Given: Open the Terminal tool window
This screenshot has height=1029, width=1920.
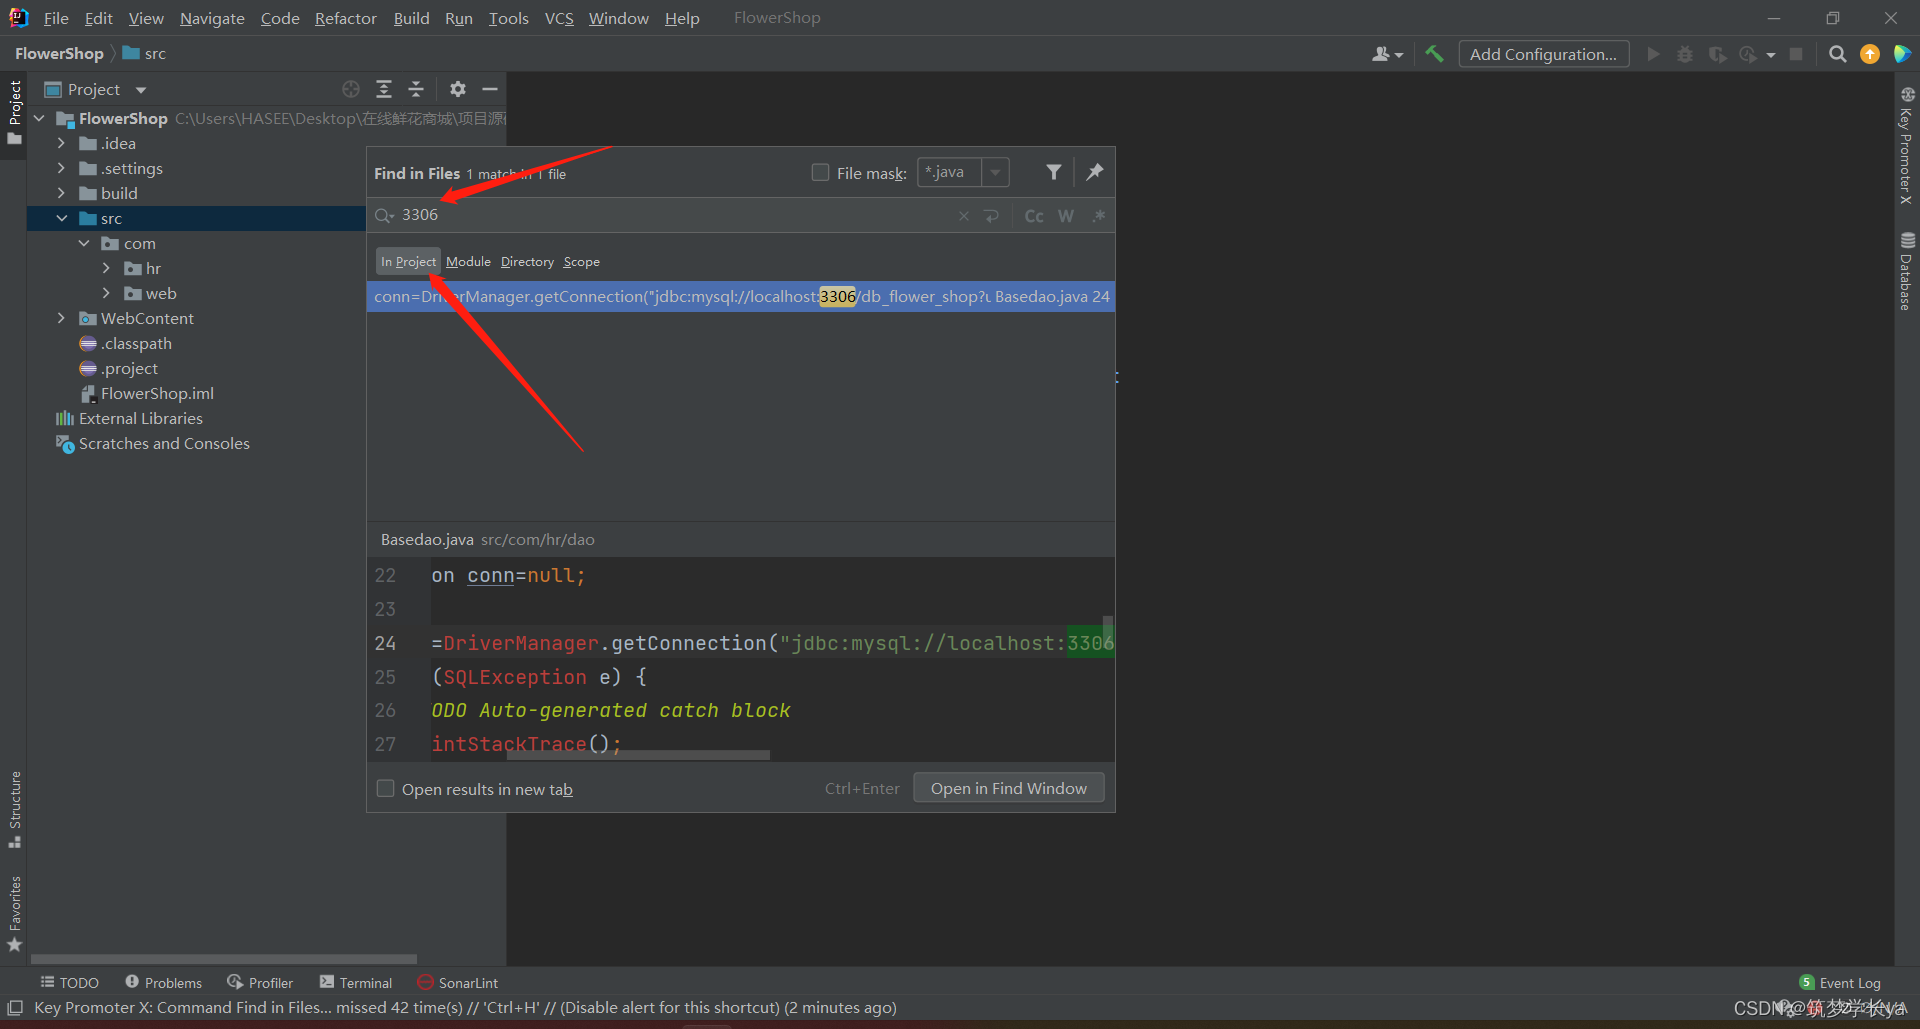Looking at the screenshot, I should 355,982.
